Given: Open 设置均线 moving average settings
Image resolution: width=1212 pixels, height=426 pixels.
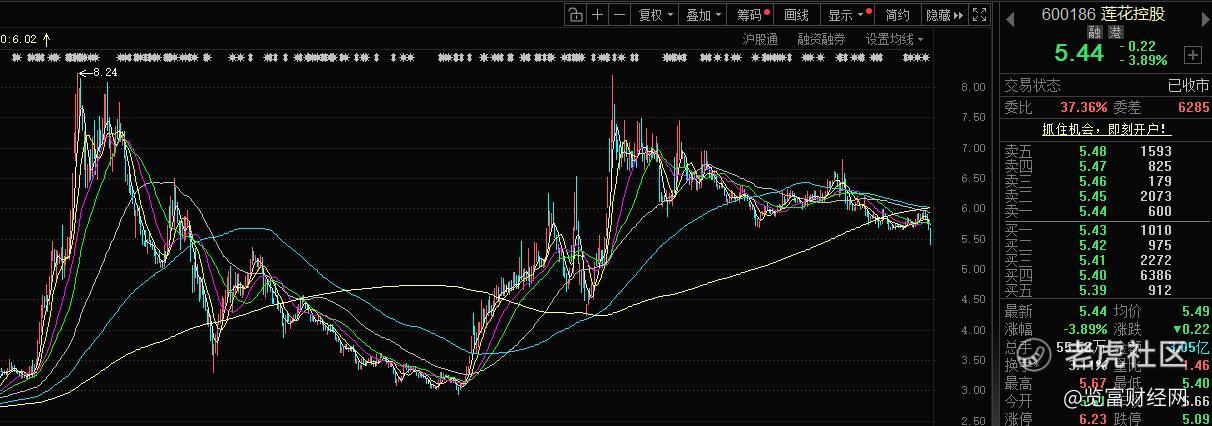Looking at the screenshot, I should point(894,39).
